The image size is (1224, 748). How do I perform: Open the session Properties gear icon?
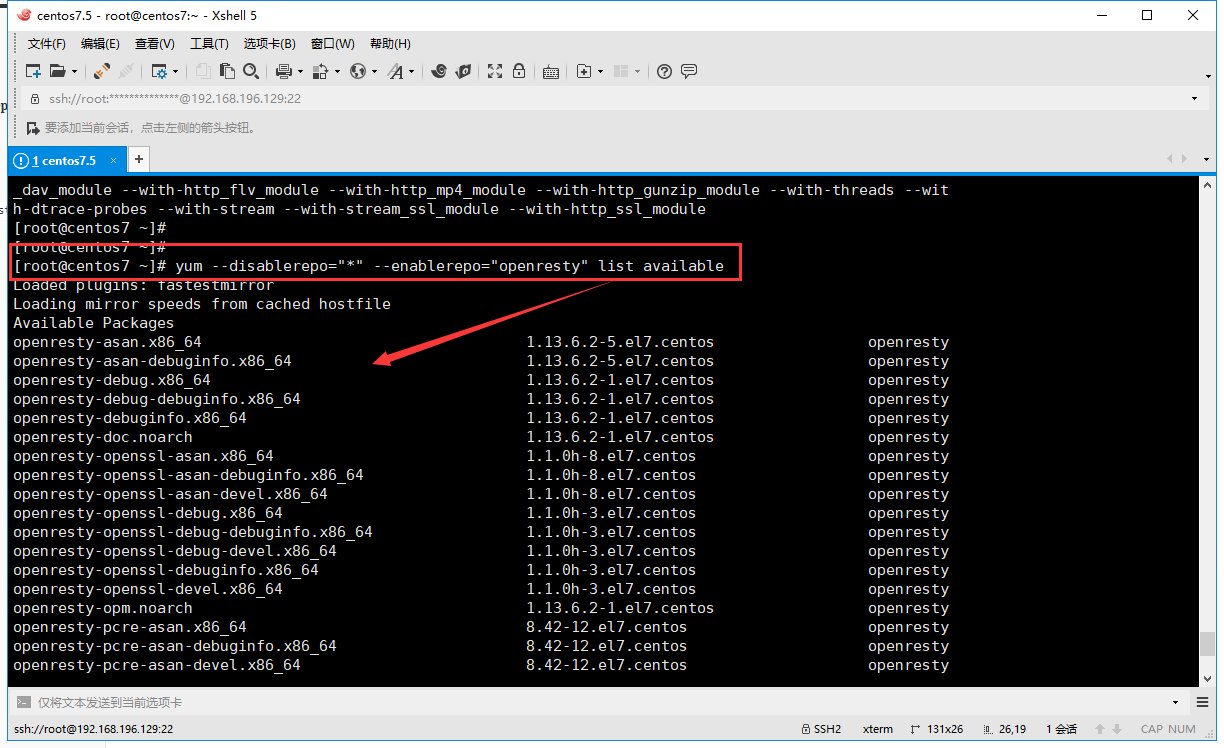pyautogui.click(x=159, y=71)
